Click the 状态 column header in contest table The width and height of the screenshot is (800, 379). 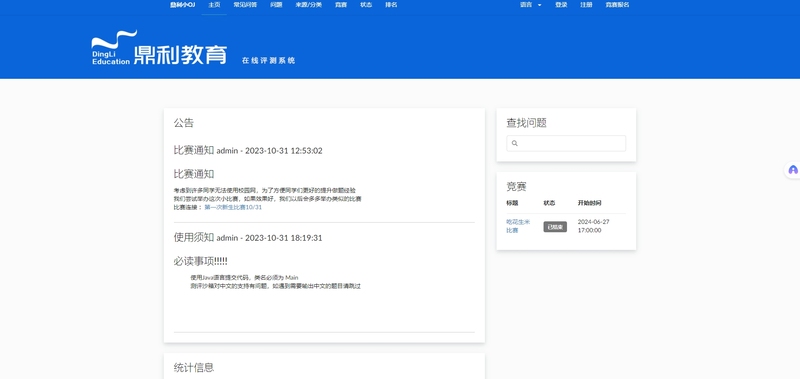point(549,203)
